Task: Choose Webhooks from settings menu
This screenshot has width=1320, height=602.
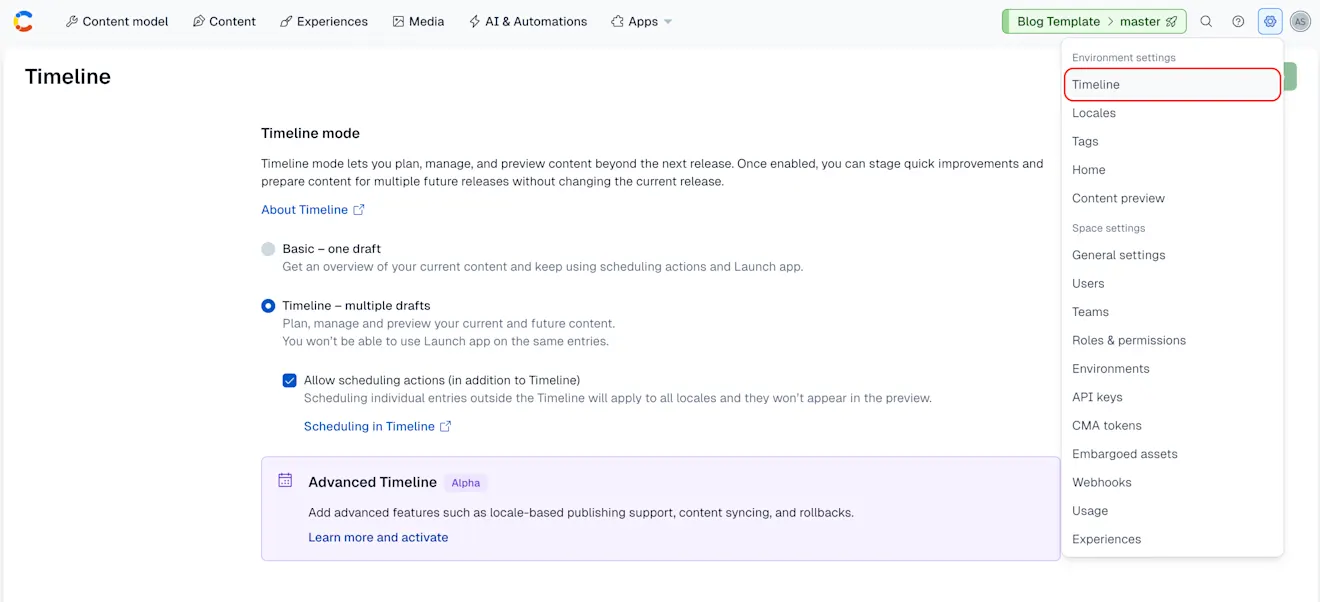Action: pos(1102,482)
